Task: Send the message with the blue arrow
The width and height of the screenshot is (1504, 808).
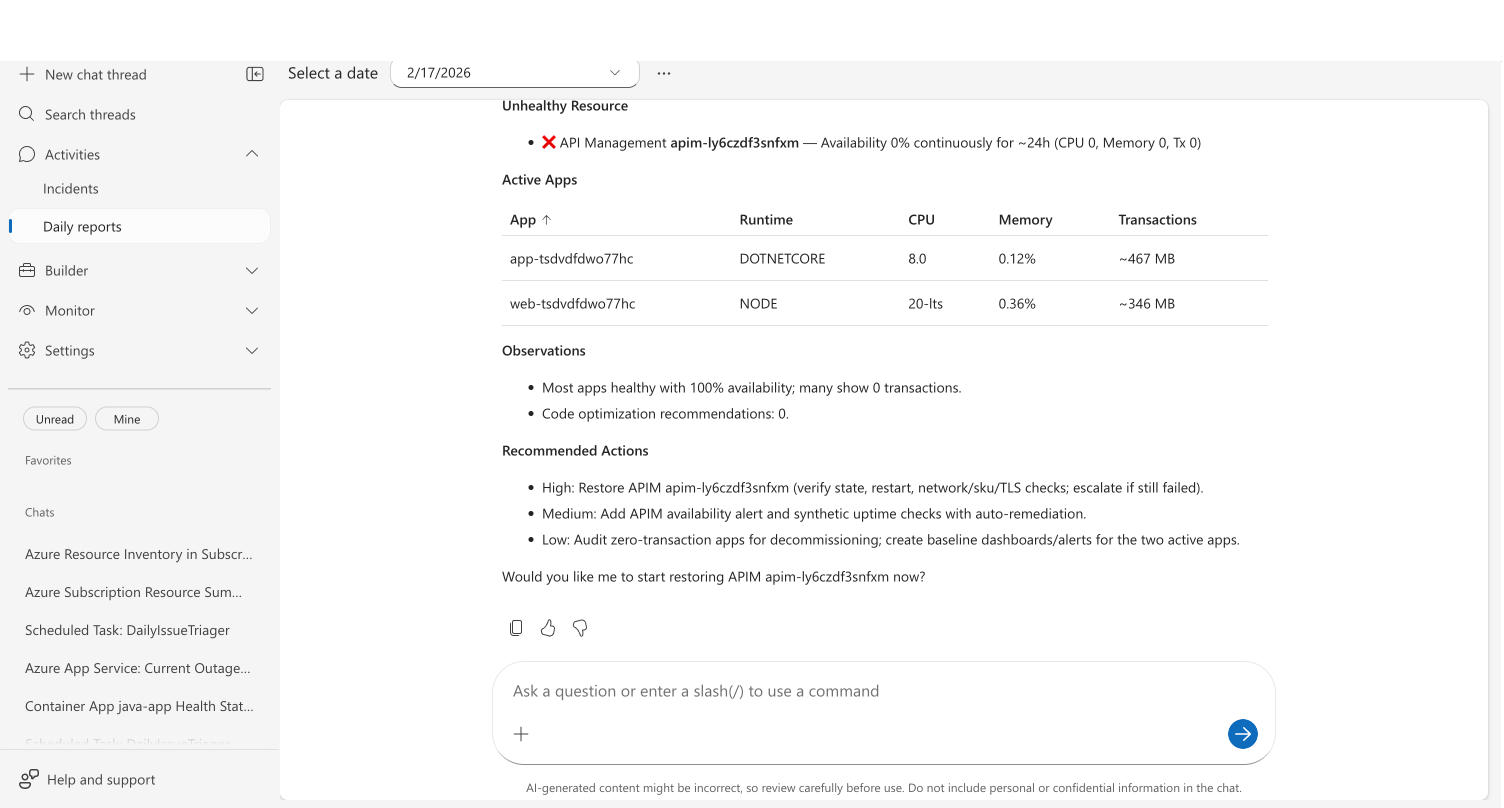Action: point(1242,734)
